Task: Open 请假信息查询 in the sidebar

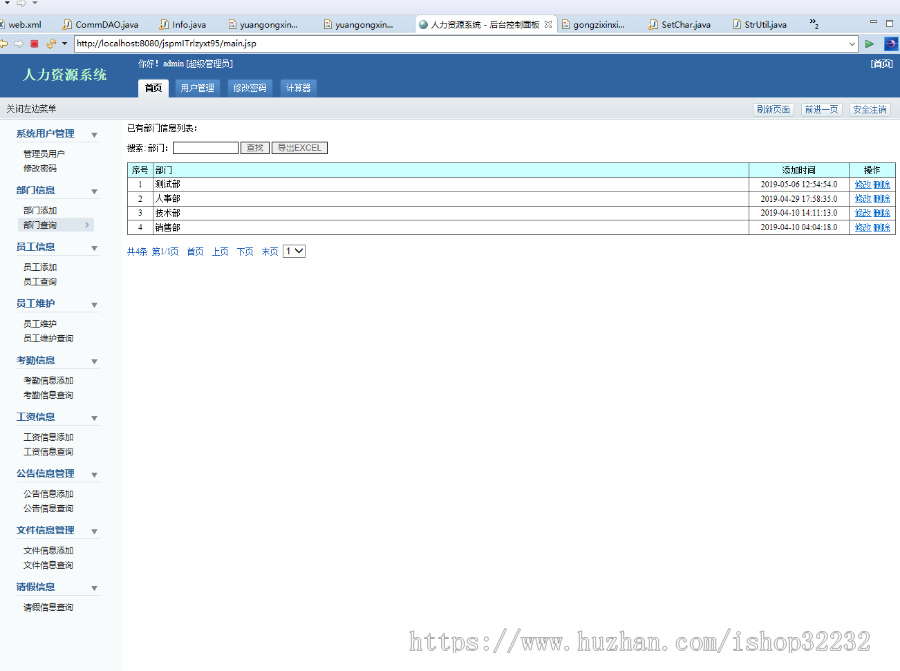Action: pos(48,607)
